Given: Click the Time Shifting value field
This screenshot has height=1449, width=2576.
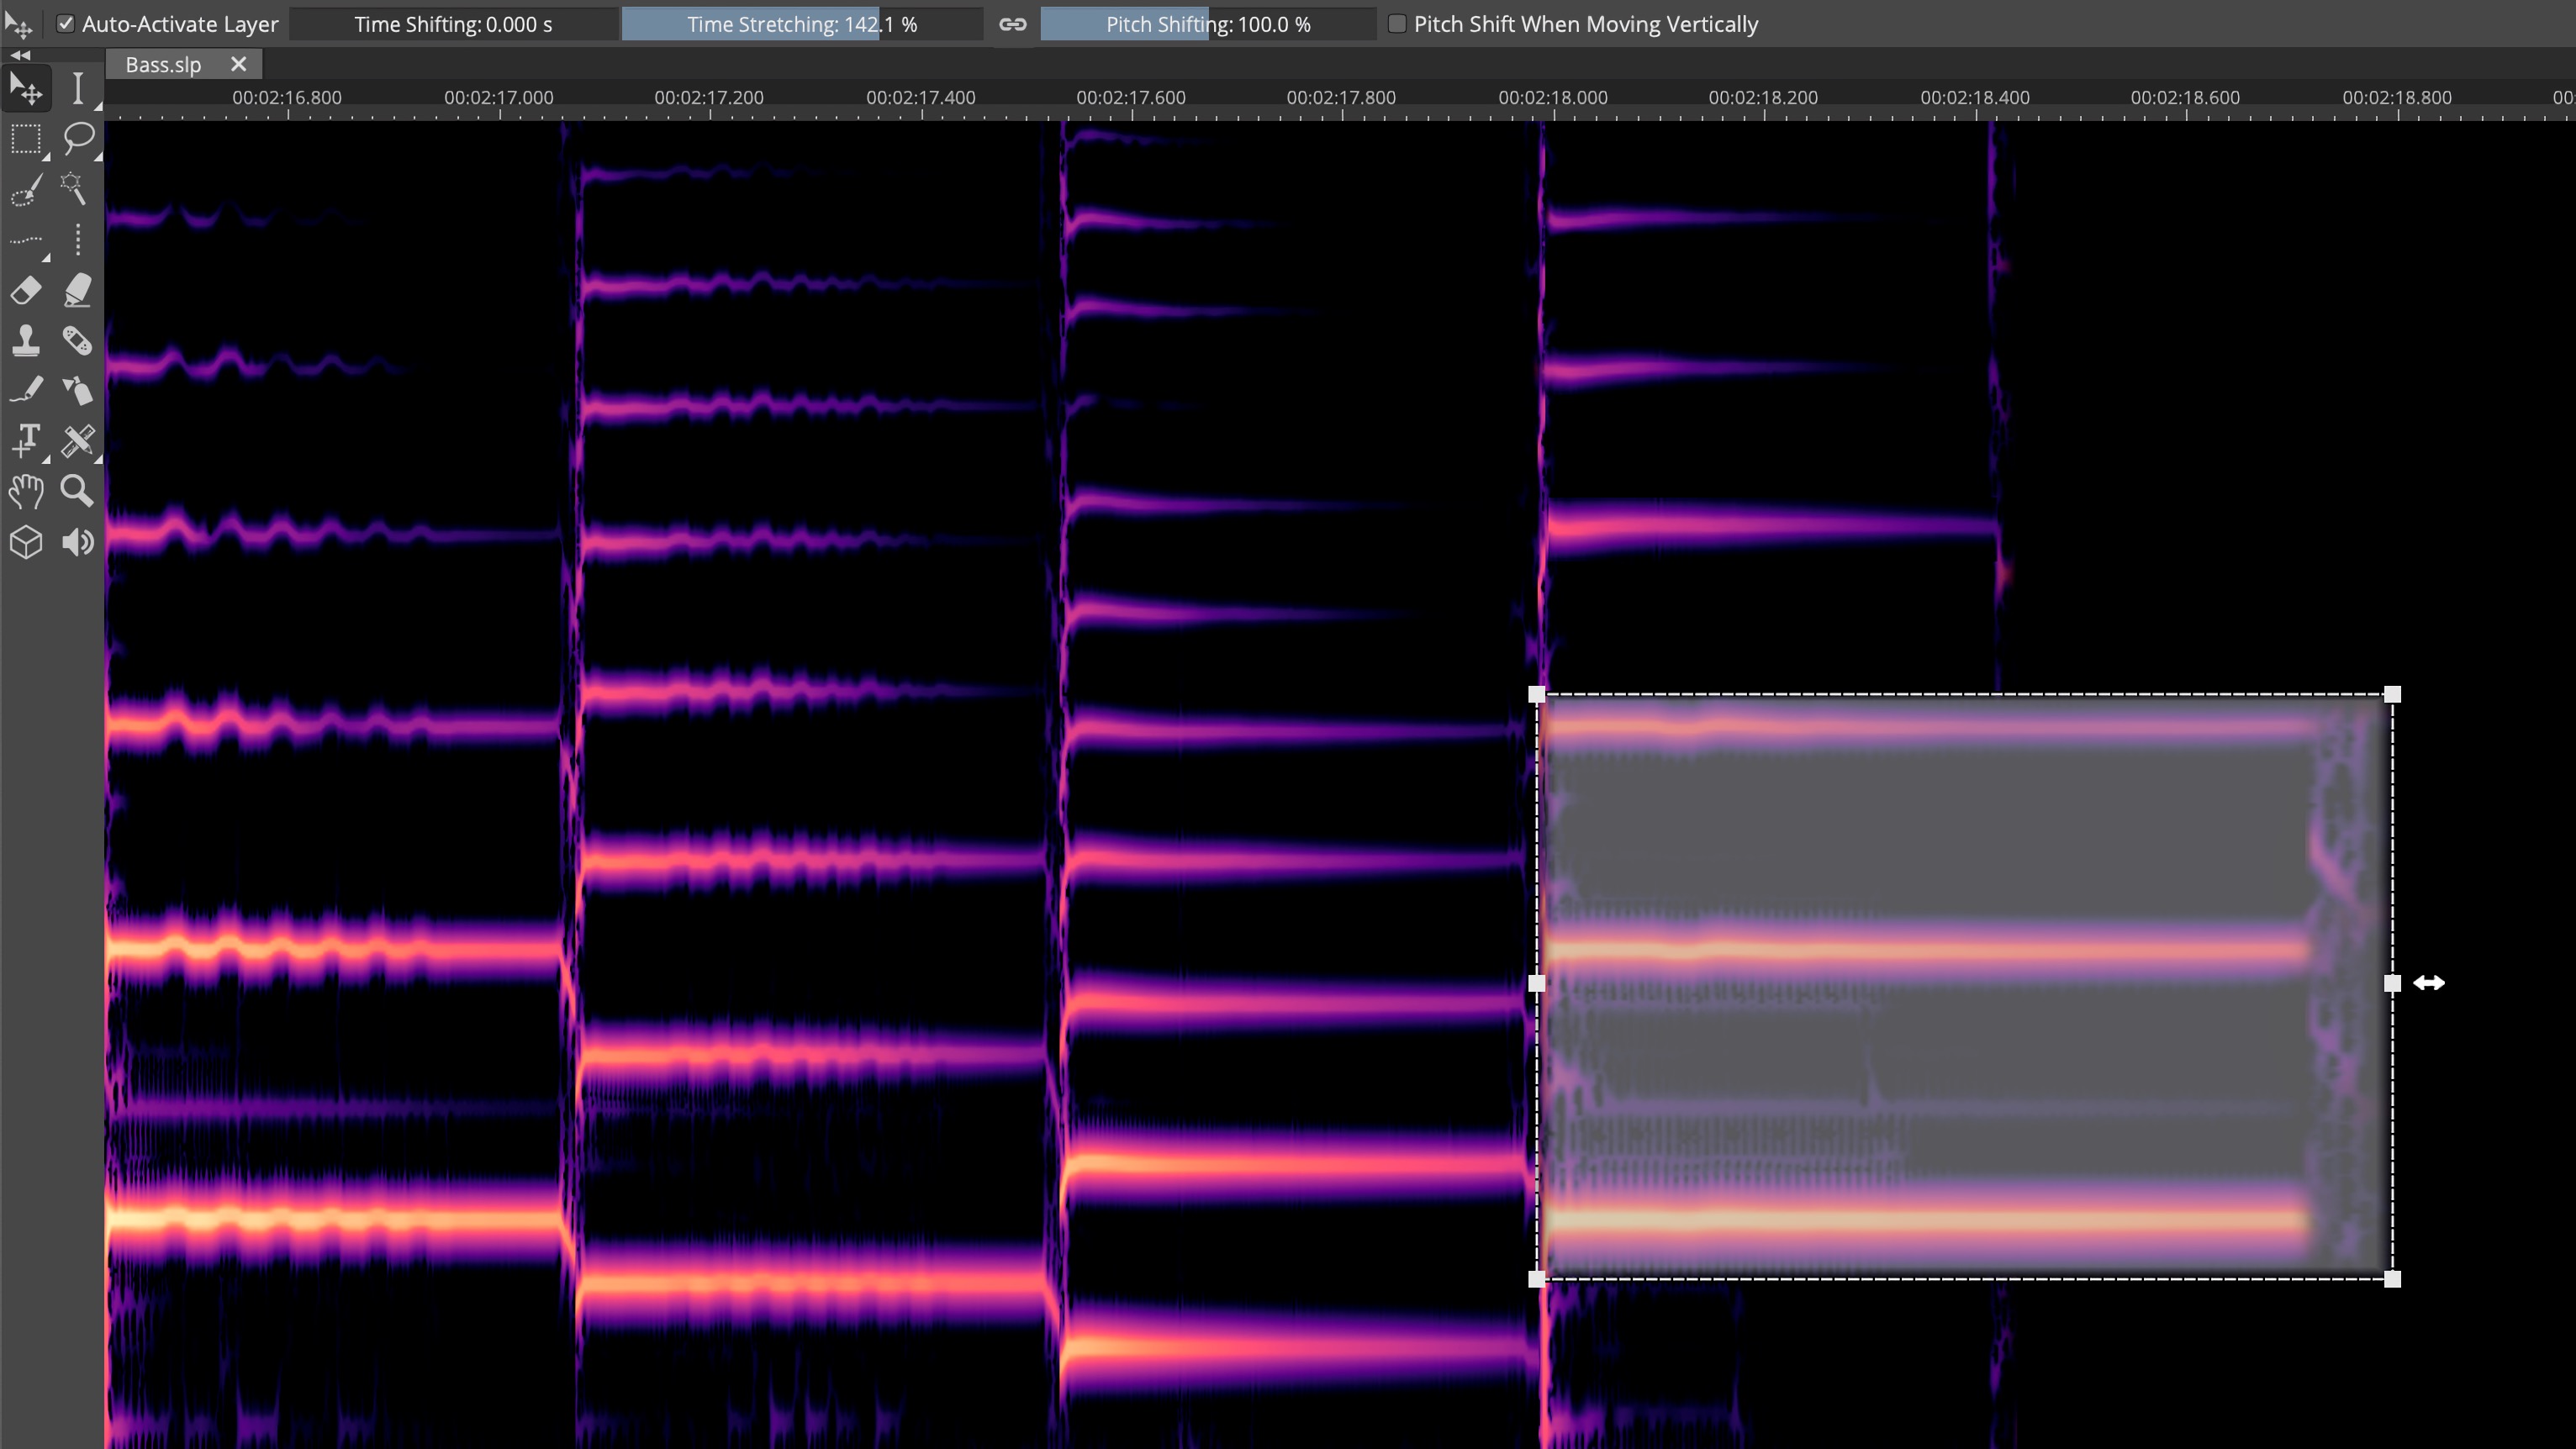Looking at the screenshot, I should 453,24.
